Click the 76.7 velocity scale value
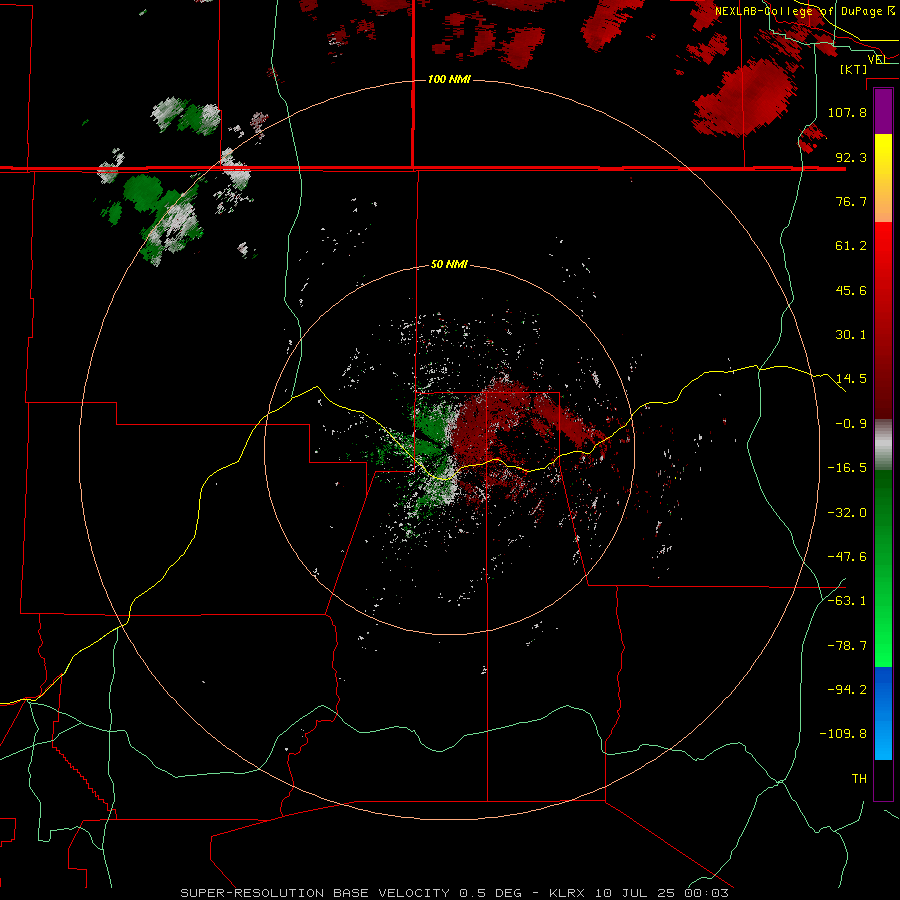 click(851, 201)
